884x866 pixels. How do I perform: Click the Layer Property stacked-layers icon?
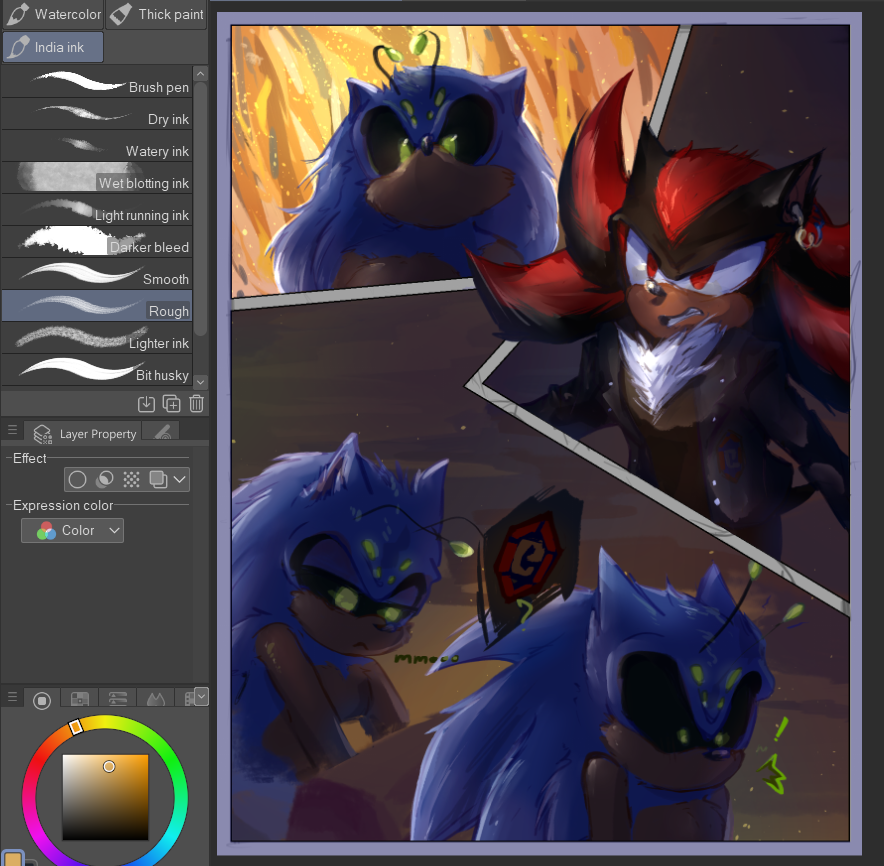[x=42, y=434]
